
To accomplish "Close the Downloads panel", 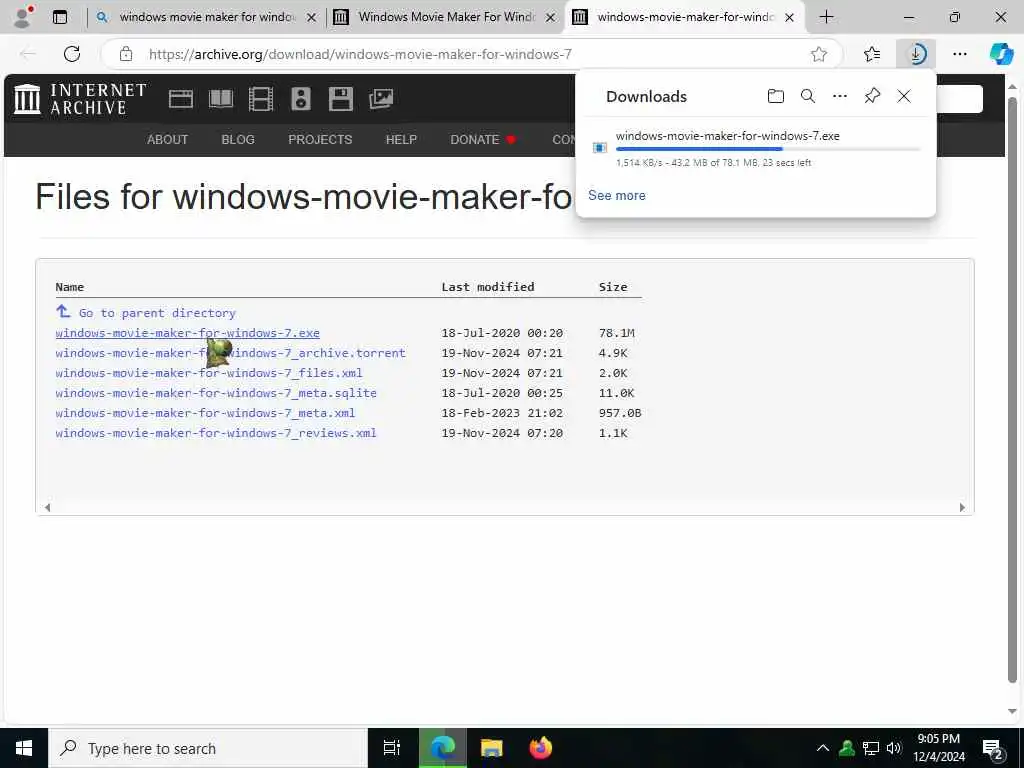I will pyautogui.click(x=904, y=97).
